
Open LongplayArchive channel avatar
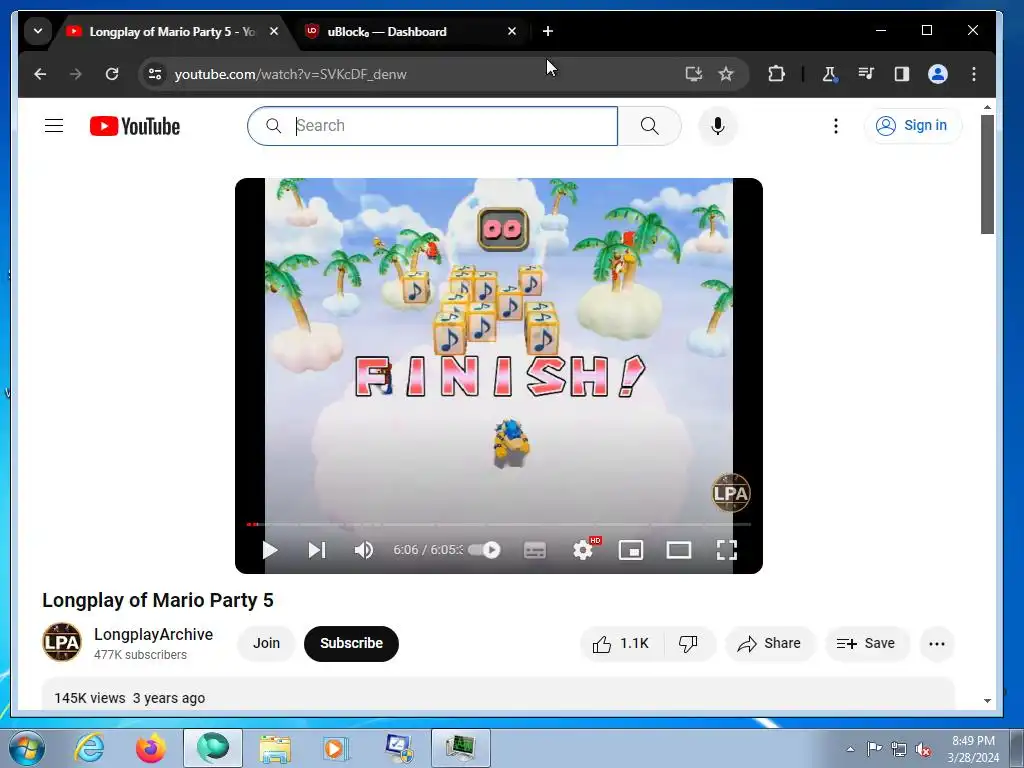(x=62, y=642)
